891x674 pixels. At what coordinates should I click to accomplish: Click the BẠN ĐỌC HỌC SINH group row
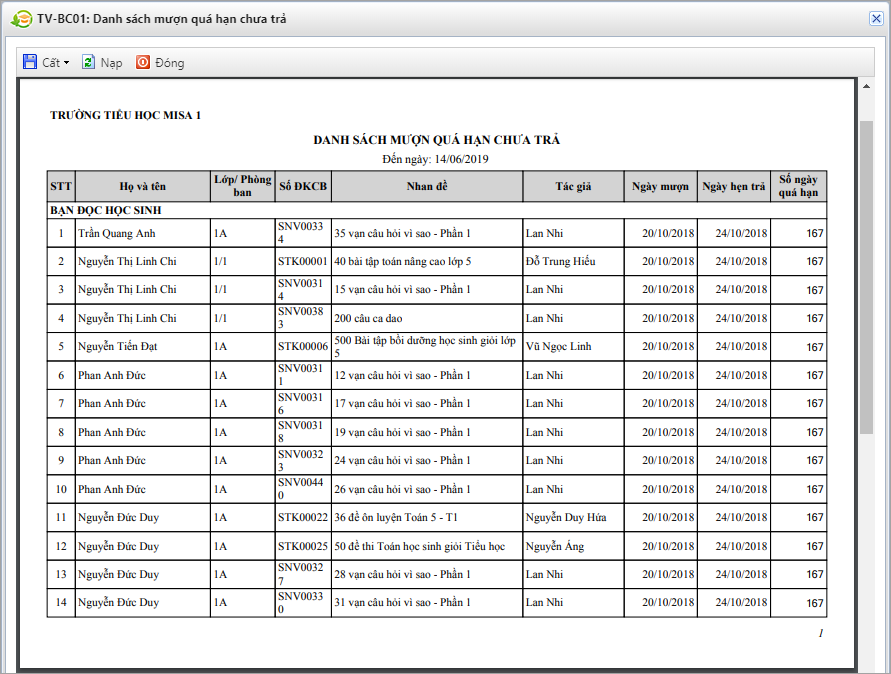click(436, 210)
